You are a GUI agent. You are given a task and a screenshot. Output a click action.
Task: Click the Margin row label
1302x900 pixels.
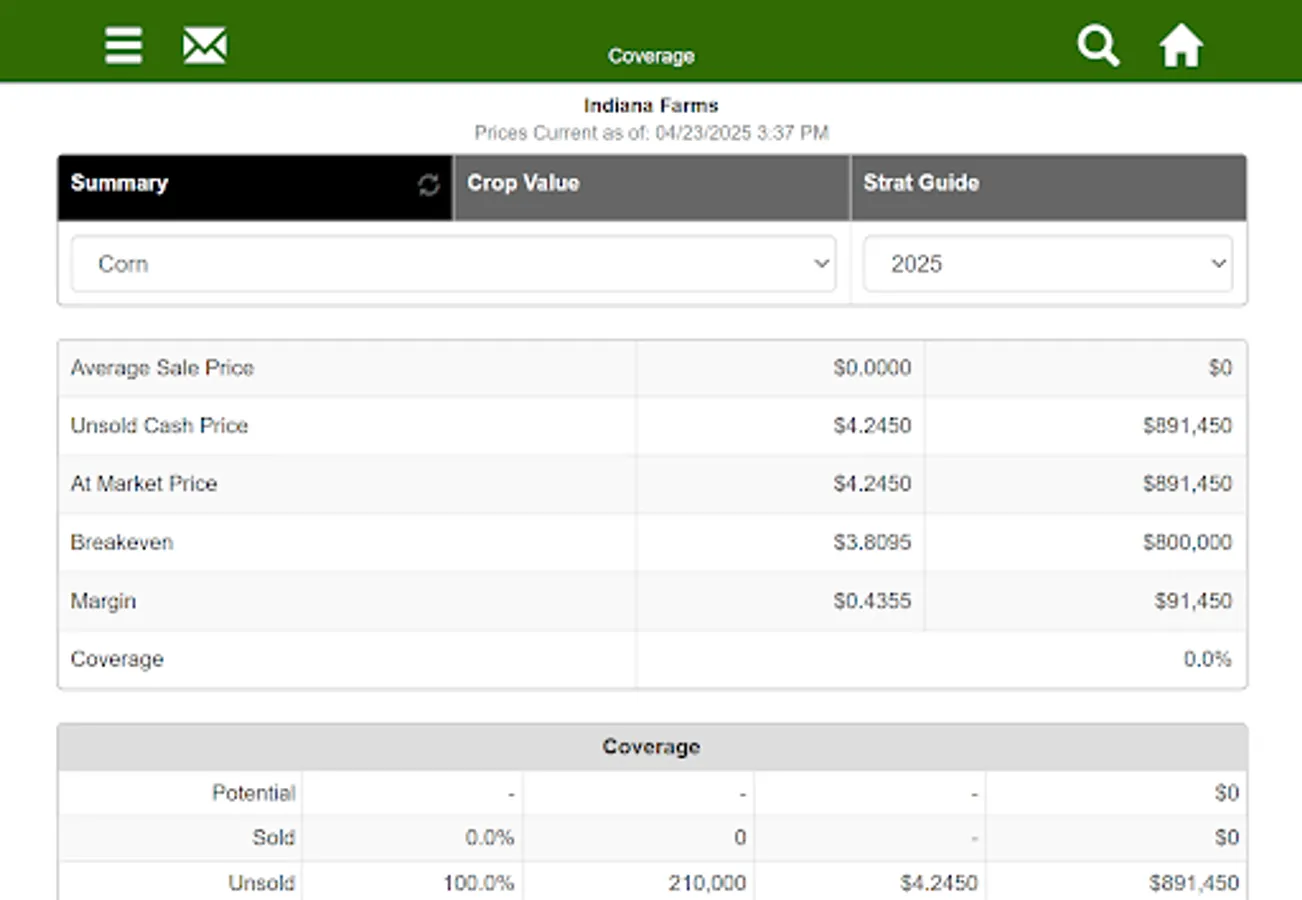click(103, 601)
